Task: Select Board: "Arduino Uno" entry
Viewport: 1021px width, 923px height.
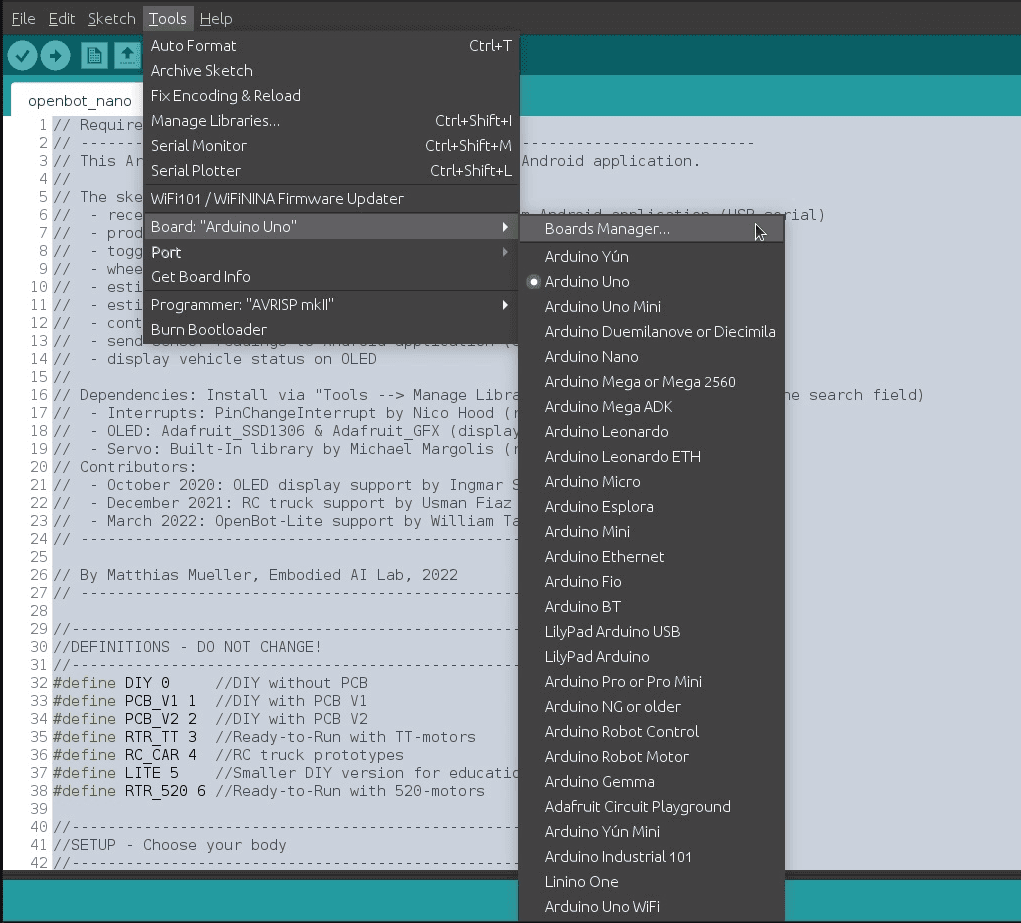Action: coord(331,227)
